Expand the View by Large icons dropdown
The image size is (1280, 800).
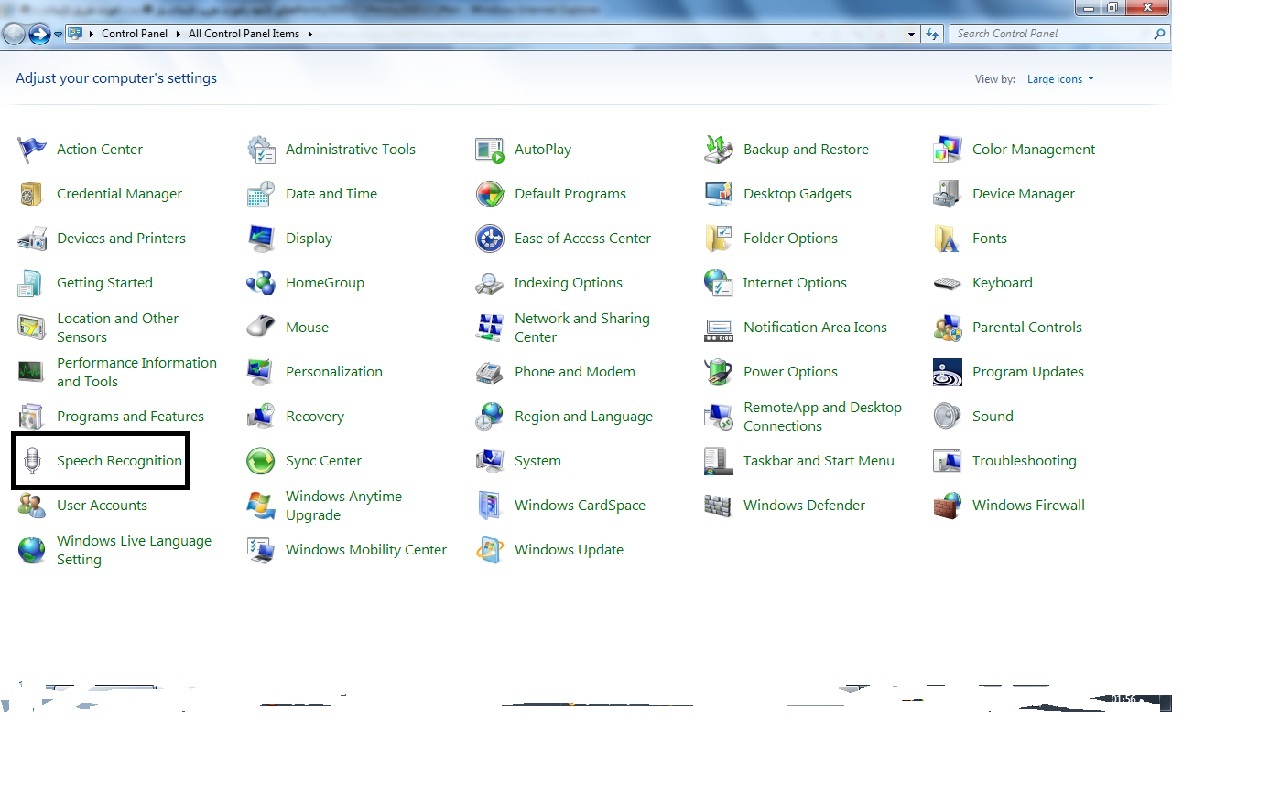1059,79
